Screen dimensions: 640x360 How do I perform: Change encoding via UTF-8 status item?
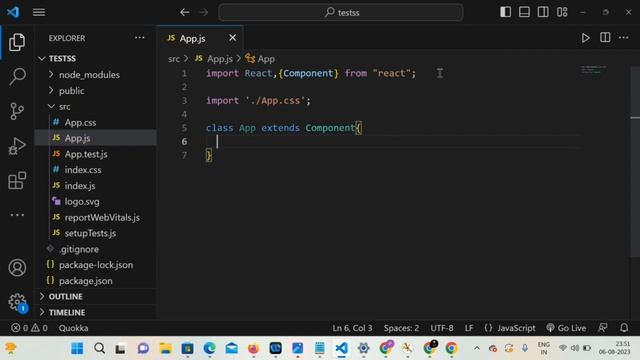pyautogui.click(x=442, y=328)
